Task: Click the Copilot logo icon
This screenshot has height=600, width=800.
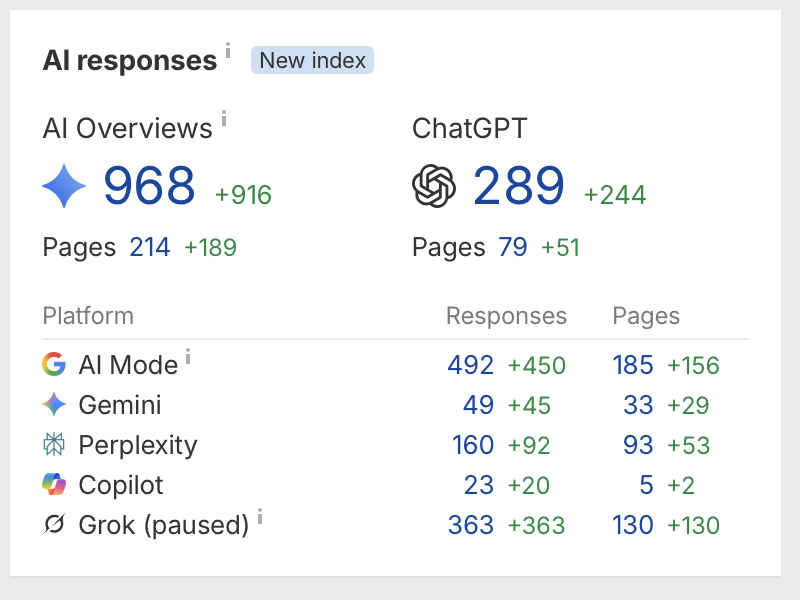Action: (x=54, y=484)
